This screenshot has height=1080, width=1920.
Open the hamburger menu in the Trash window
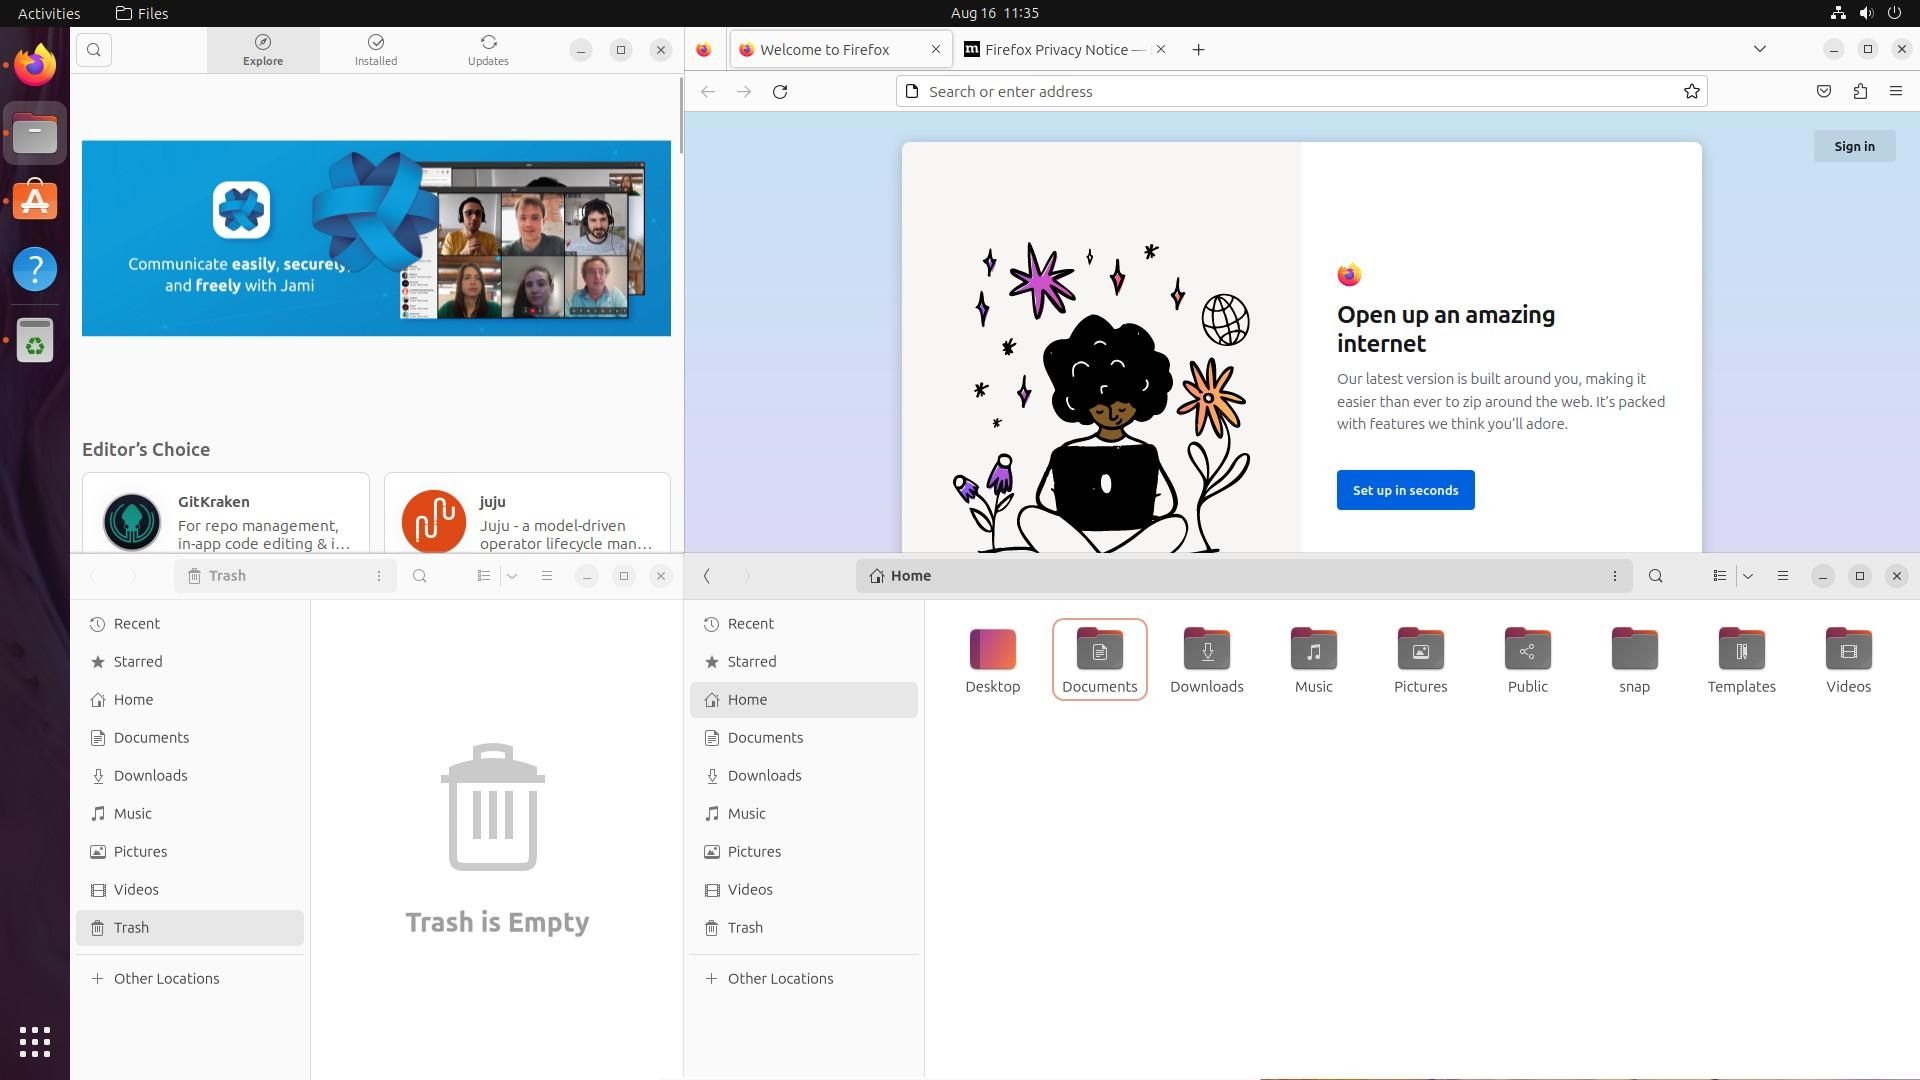pyautogui.click(x=547, y=576)
